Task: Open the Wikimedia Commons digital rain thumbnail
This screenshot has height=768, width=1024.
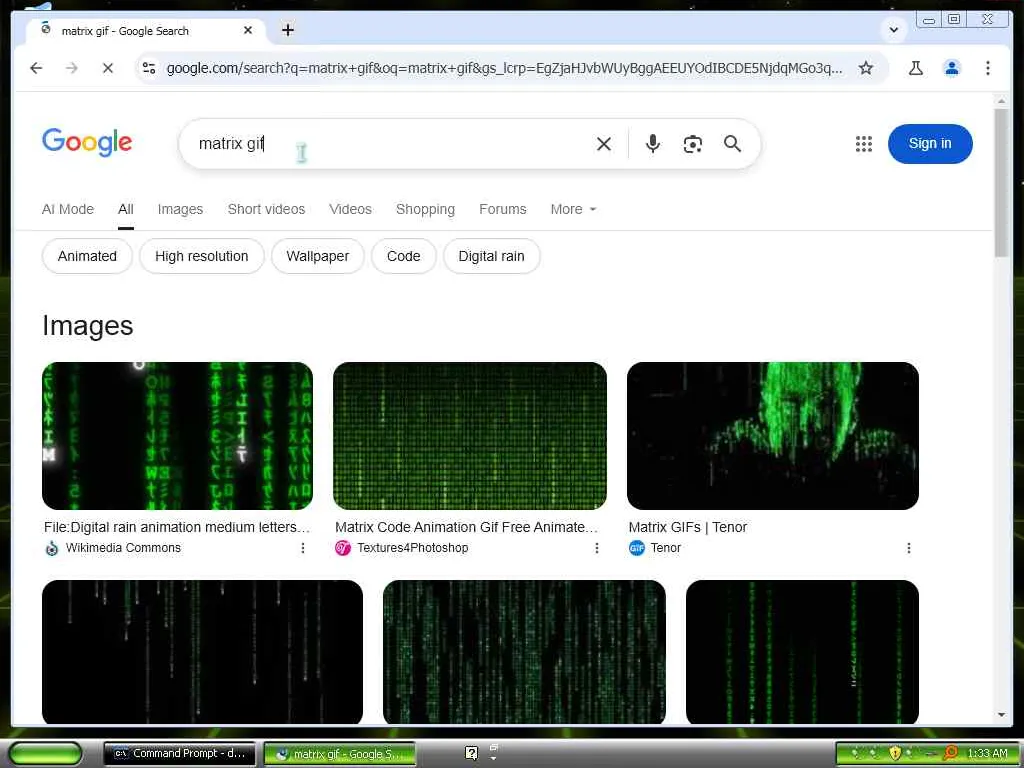Action: pyautogui.click(x=177, y=436)
